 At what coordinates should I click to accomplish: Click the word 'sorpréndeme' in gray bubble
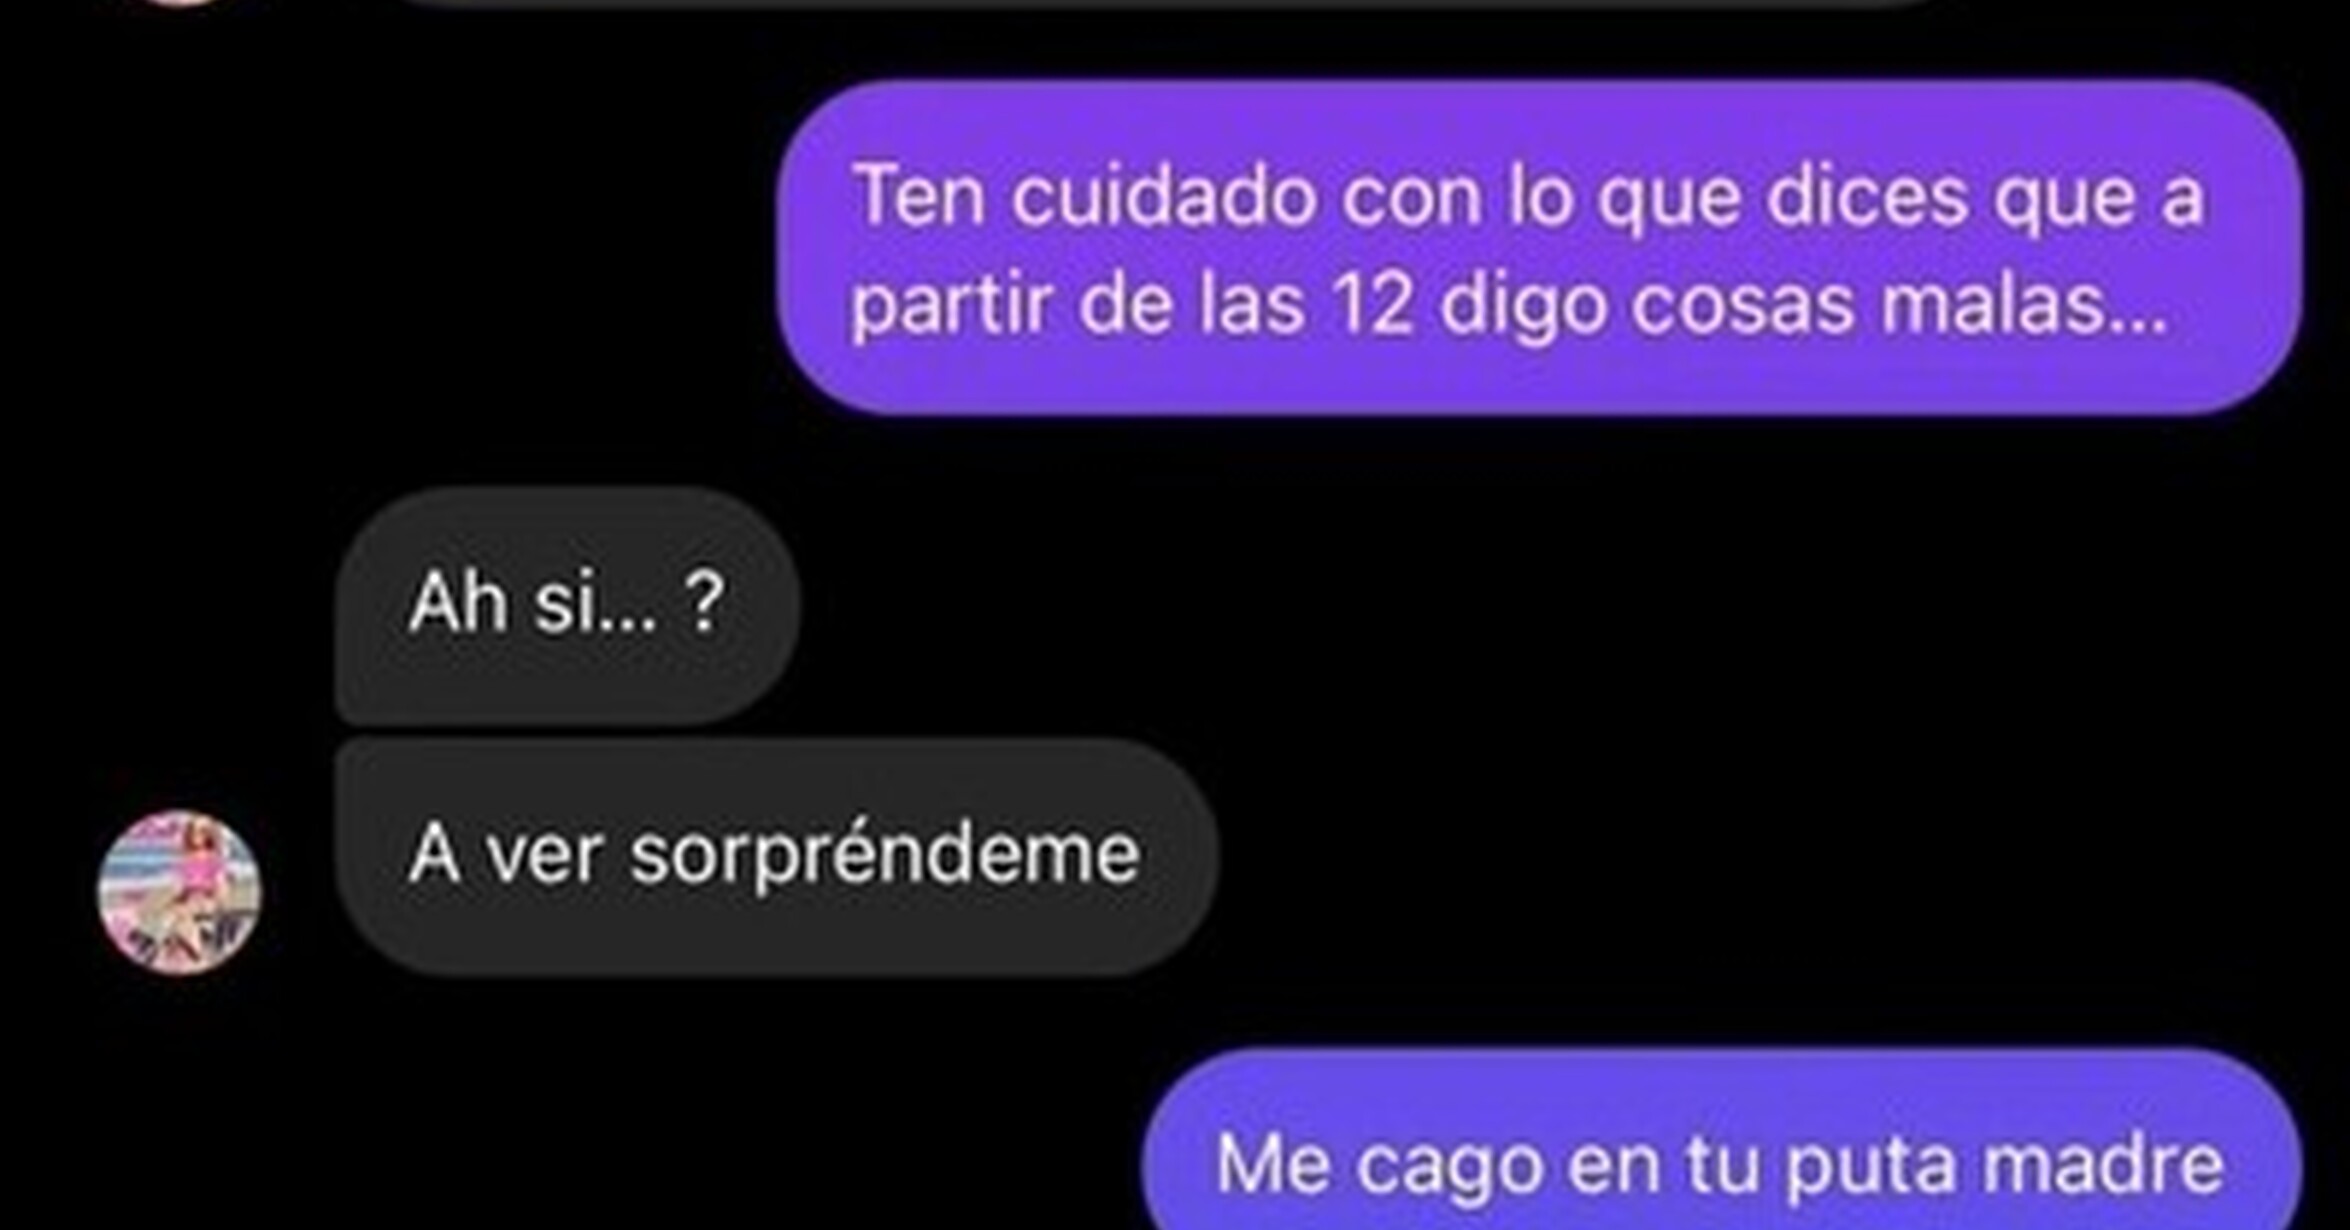(885, 856)
